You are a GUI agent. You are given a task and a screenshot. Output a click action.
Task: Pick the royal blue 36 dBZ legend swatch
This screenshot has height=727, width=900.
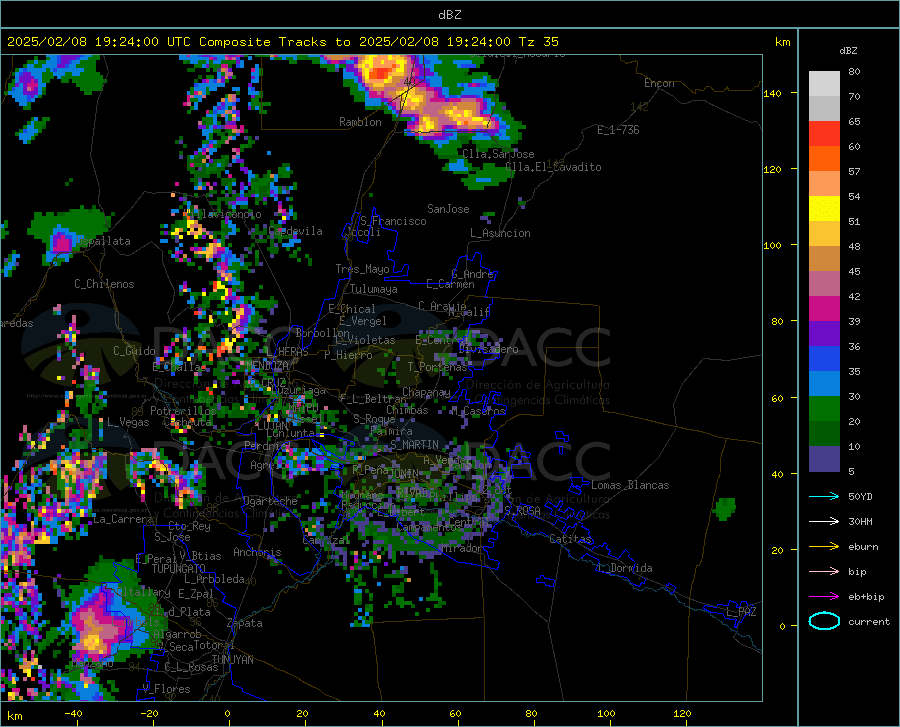(x=824, y=359)
